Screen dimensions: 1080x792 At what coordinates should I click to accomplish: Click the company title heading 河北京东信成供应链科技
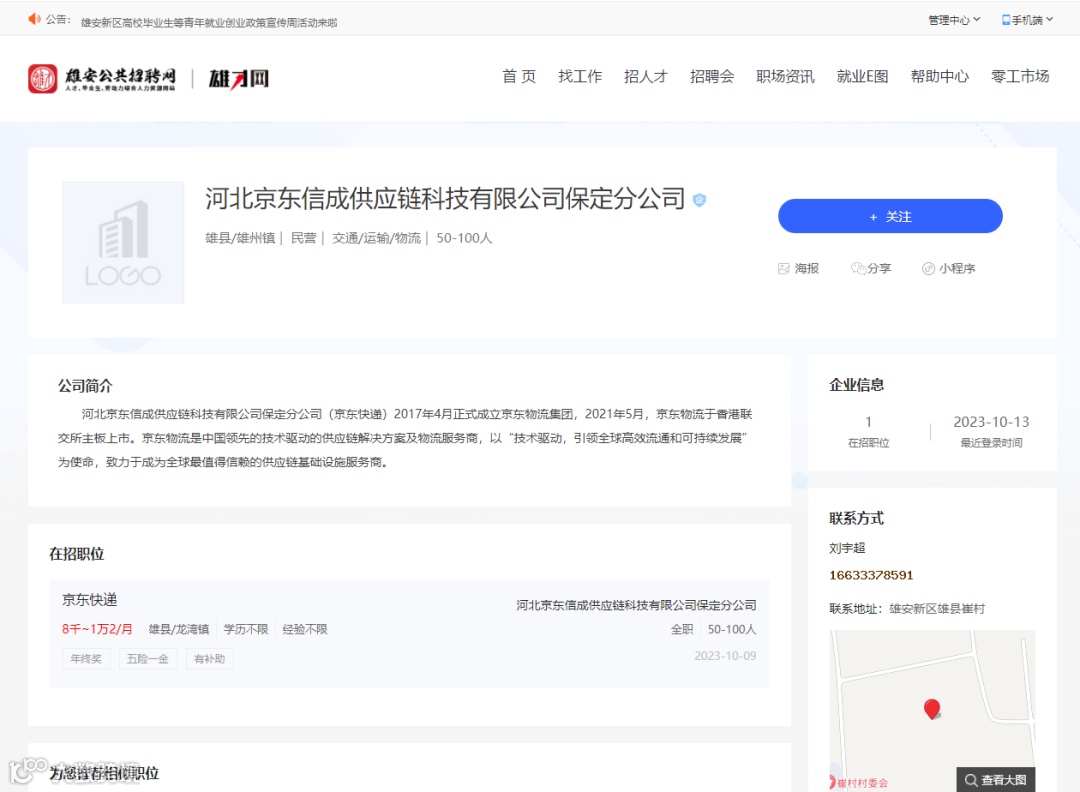445,199
